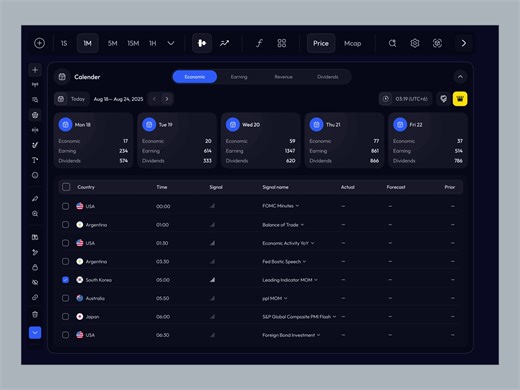Screen dimensions: 520x390
Task: Select the Price tab in toolbar
Action: (x=321, y=43)
